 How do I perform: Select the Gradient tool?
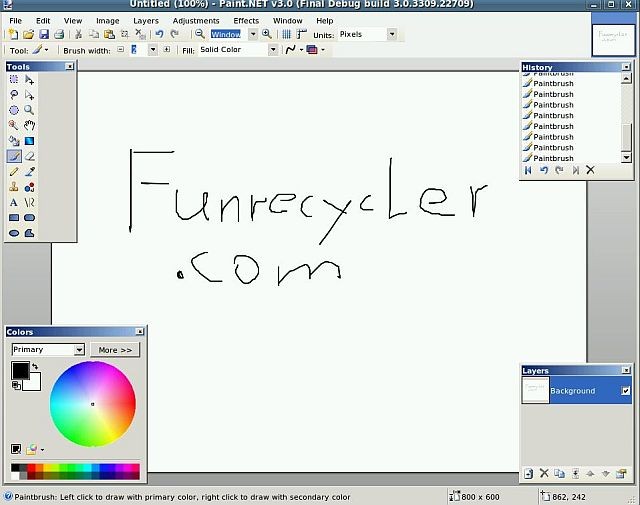point(29,141)
